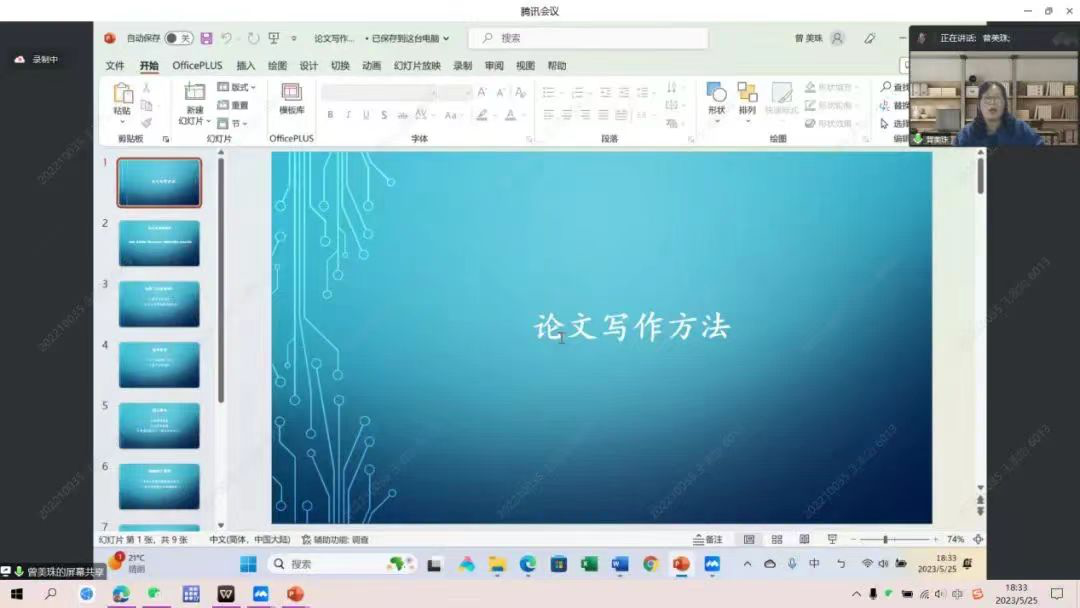Open the file name save-location dropdown
1080x608 pixels.
(x=410, y=38)
